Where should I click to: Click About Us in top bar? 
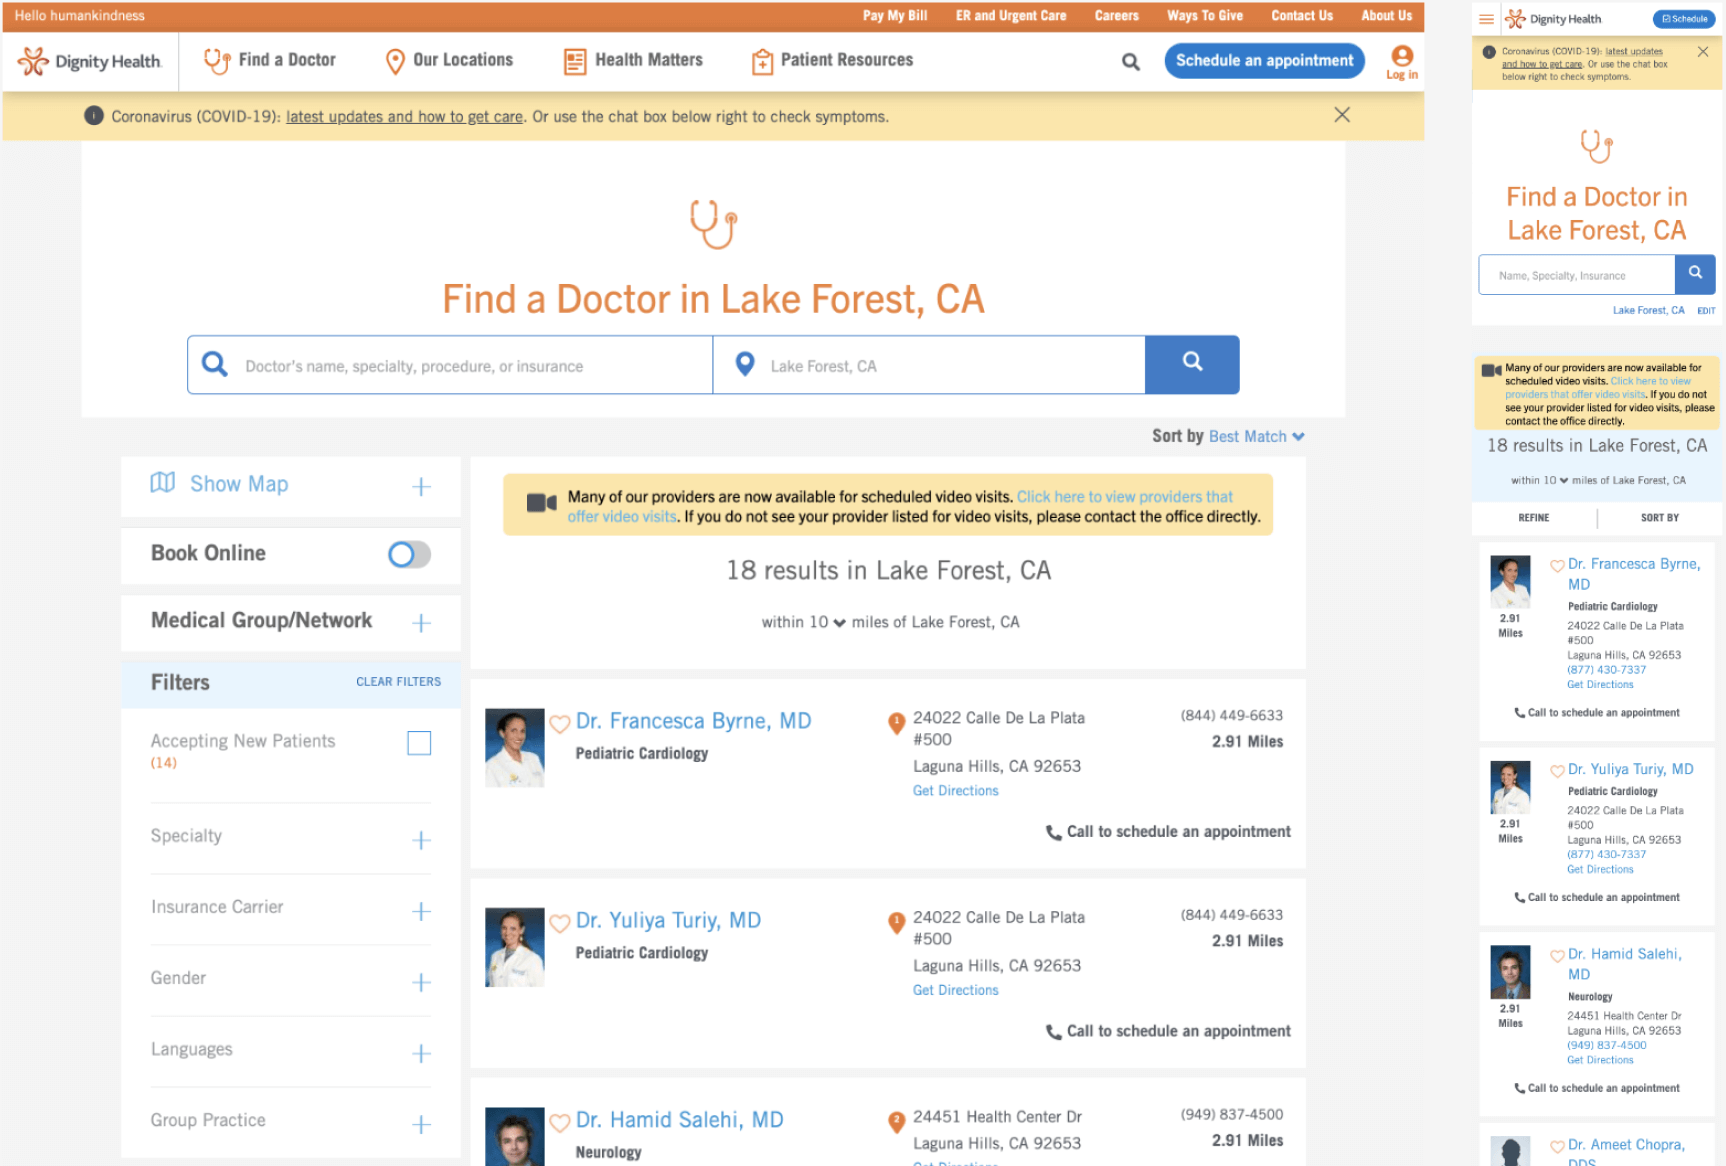point(1386,15)
